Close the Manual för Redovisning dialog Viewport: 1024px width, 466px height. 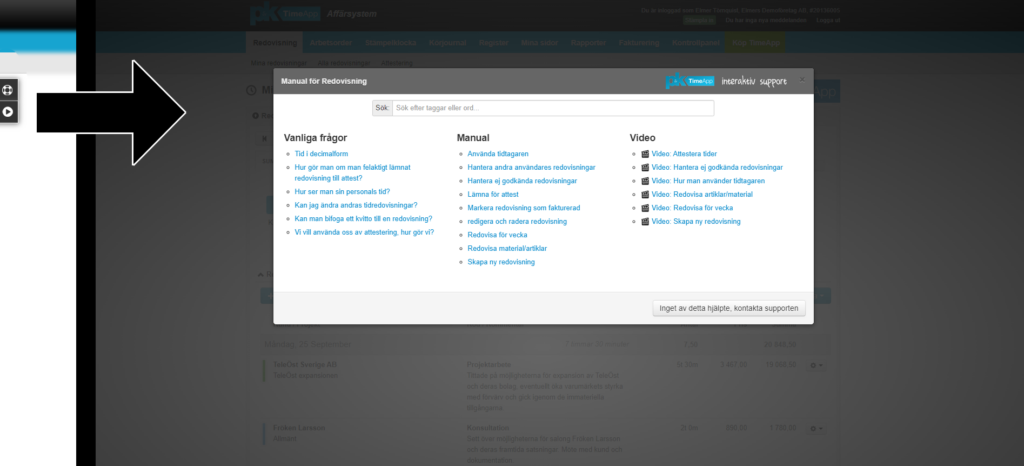(800, 79)
